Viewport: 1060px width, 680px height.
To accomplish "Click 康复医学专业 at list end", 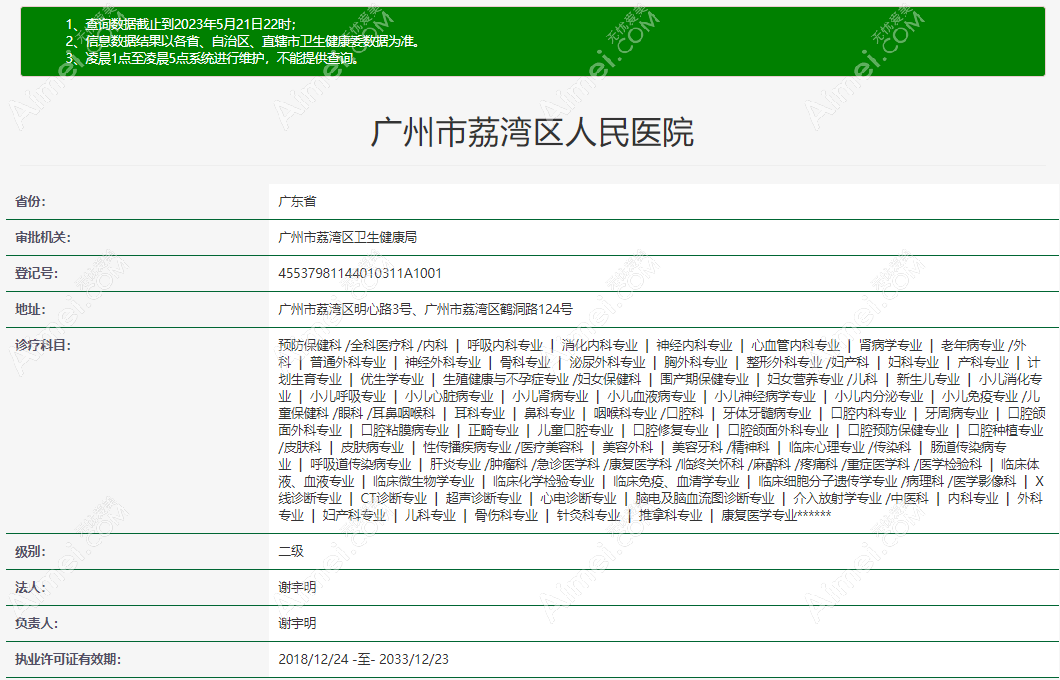I will 759,515.
